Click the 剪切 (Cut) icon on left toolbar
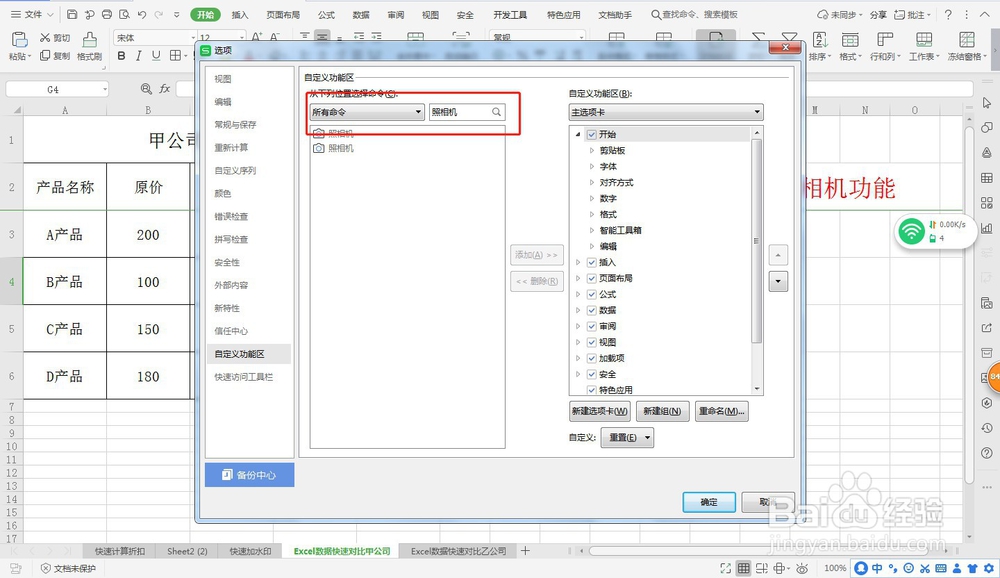Viewport: 1000px width, 578px height. coord(45,36)
